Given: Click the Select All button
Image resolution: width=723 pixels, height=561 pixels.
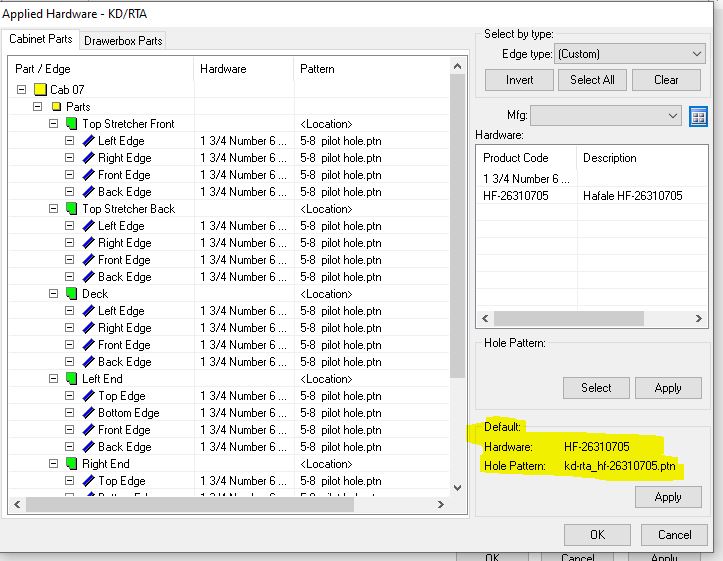Looking at the screenshot, I should coord(592,80).
